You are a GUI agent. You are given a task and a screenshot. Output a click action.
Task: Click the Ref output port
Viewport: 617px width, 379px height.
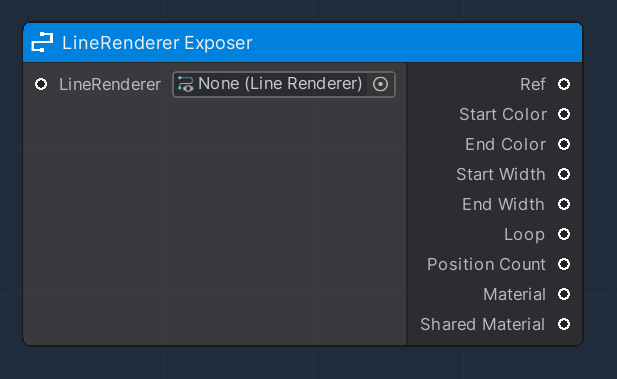[564, 84]
